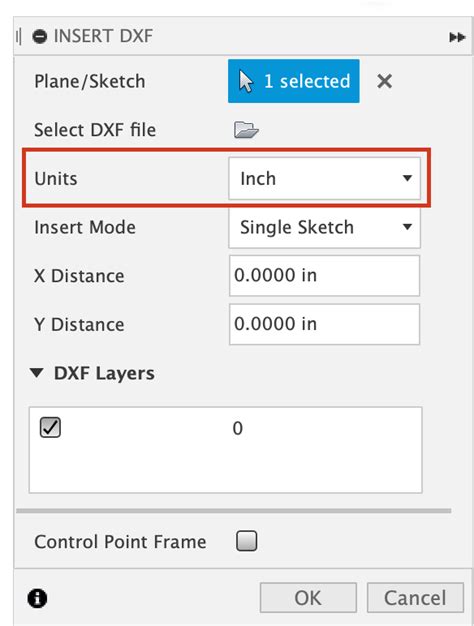474x626 pixels.
Task: Click the Y Distance input field
Action: pyautogui.click(x=324, y=324)
